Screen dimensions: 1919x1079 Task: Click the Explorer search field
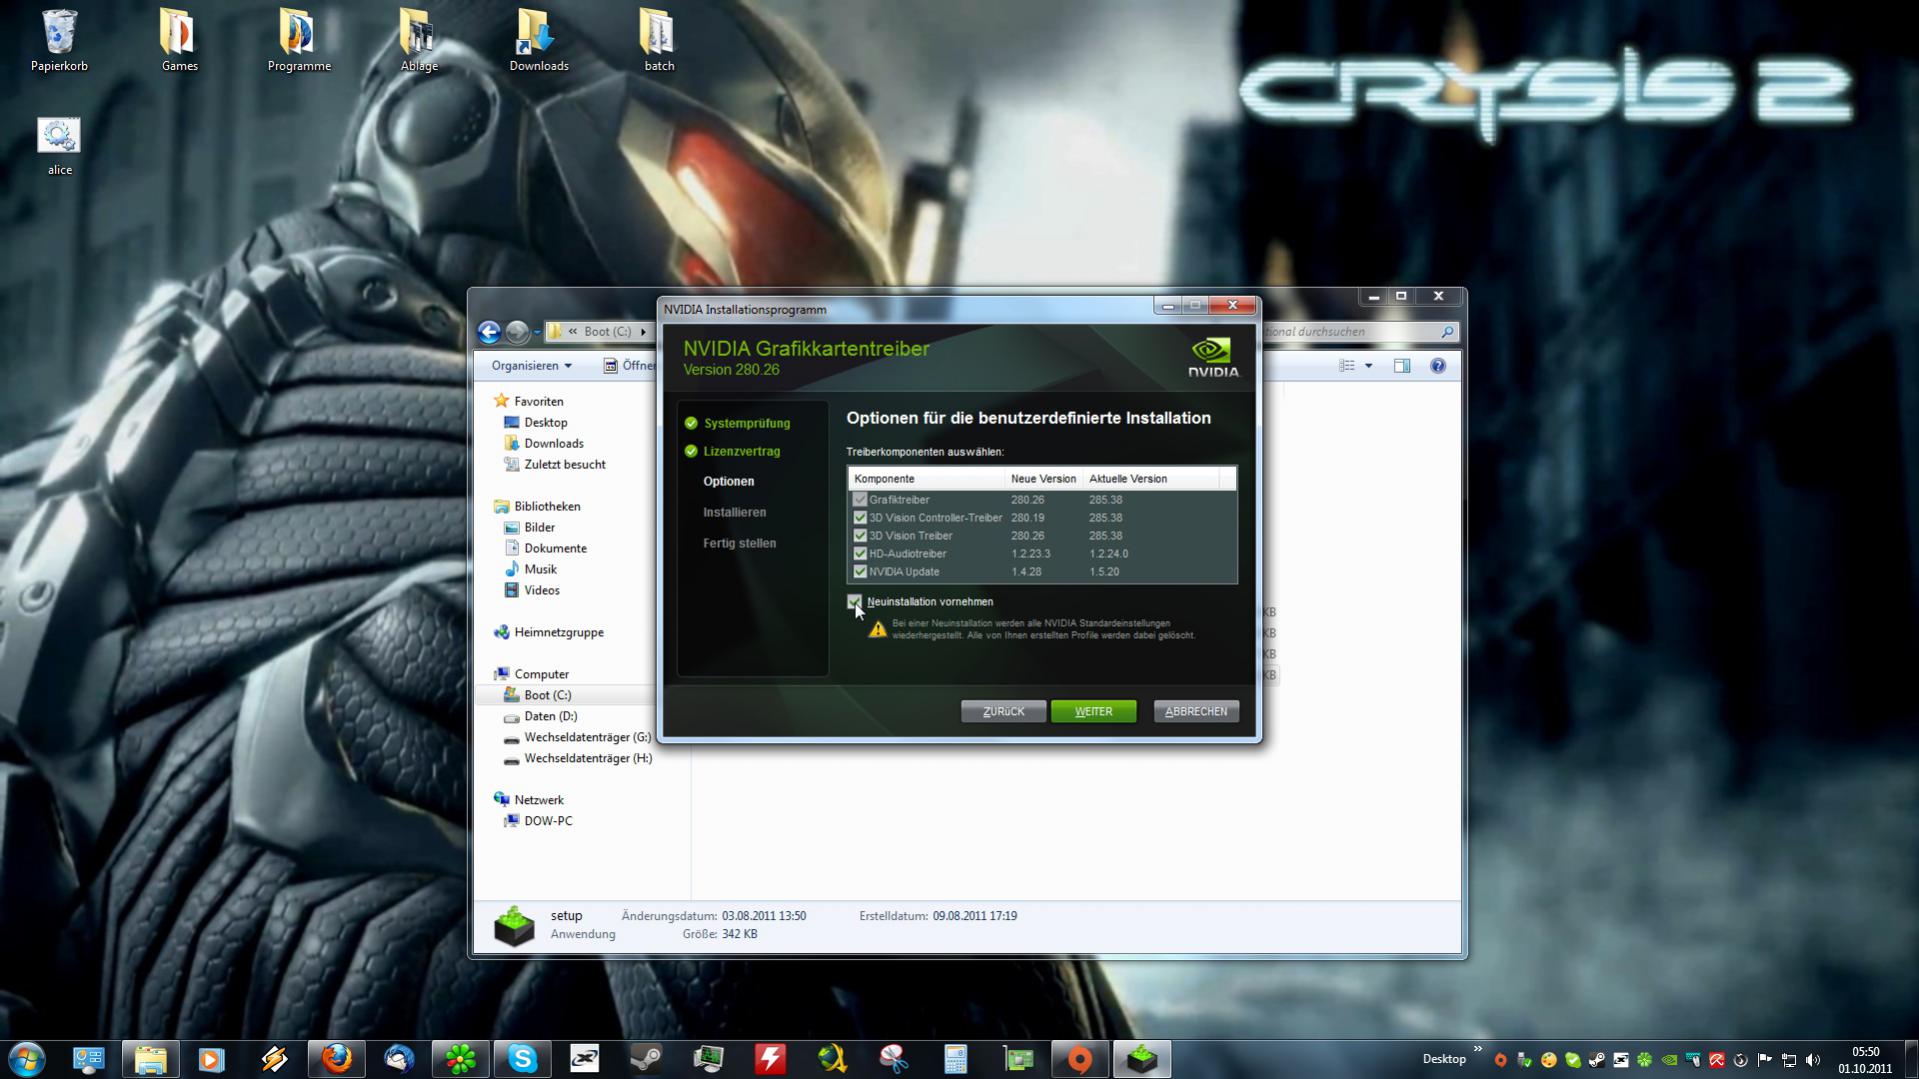[x=1359, y=332]
